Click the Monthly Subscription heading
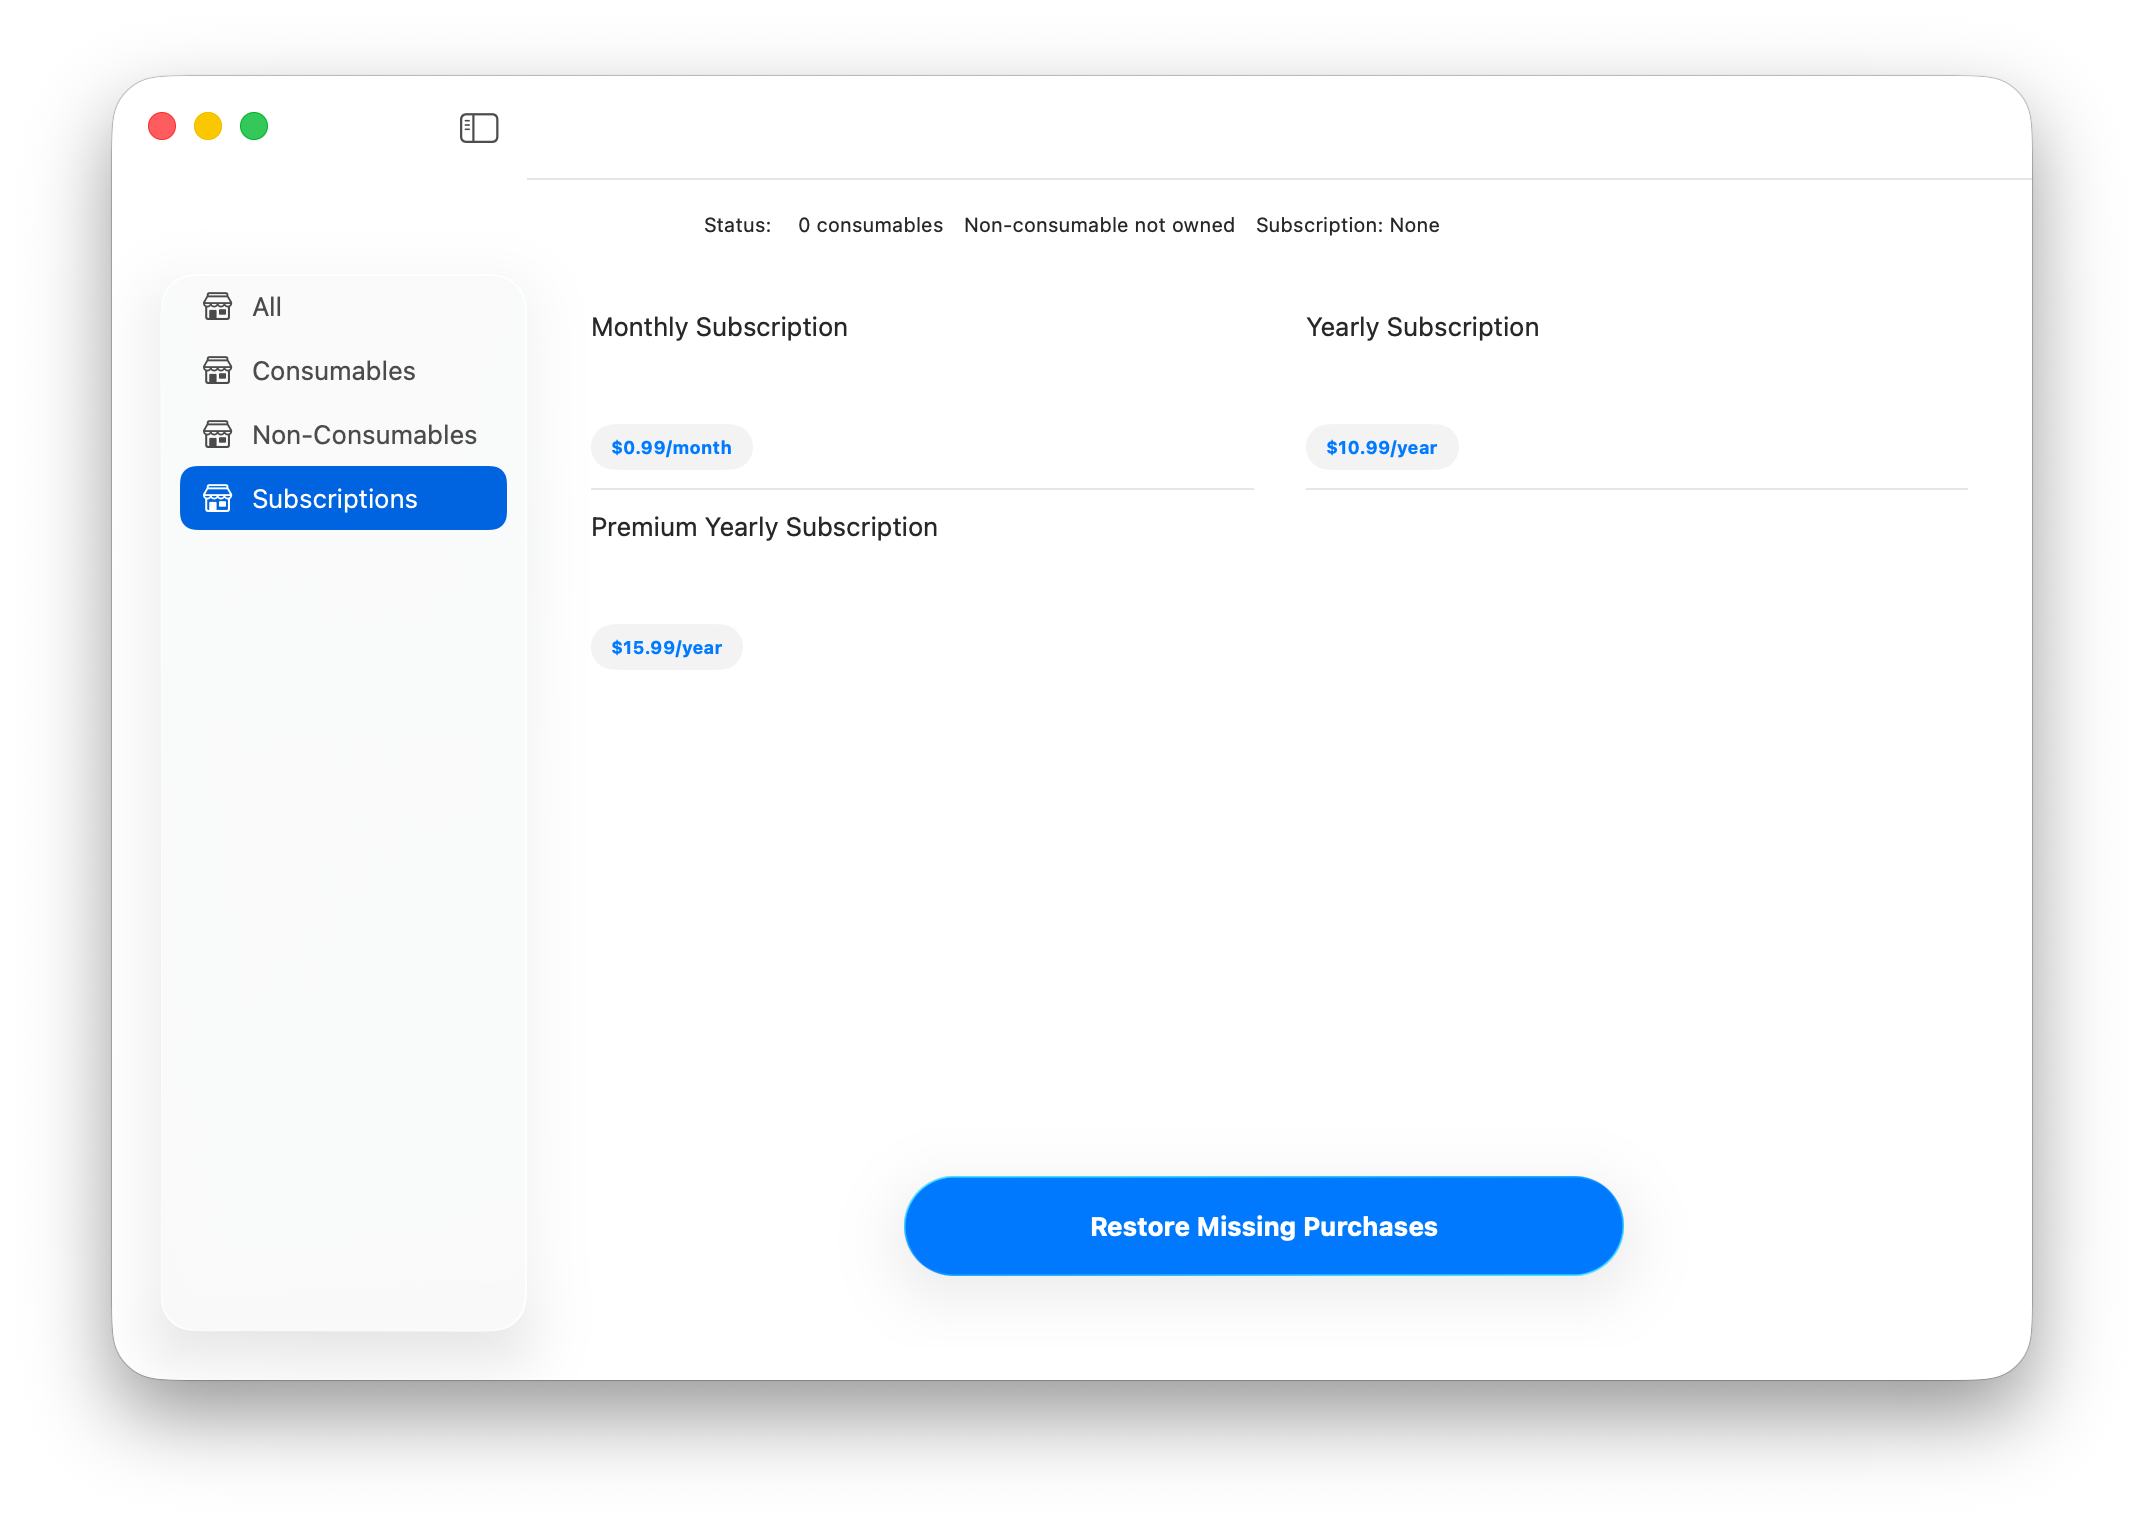Screen dimensions: 2144x1528 coord(719,326)
